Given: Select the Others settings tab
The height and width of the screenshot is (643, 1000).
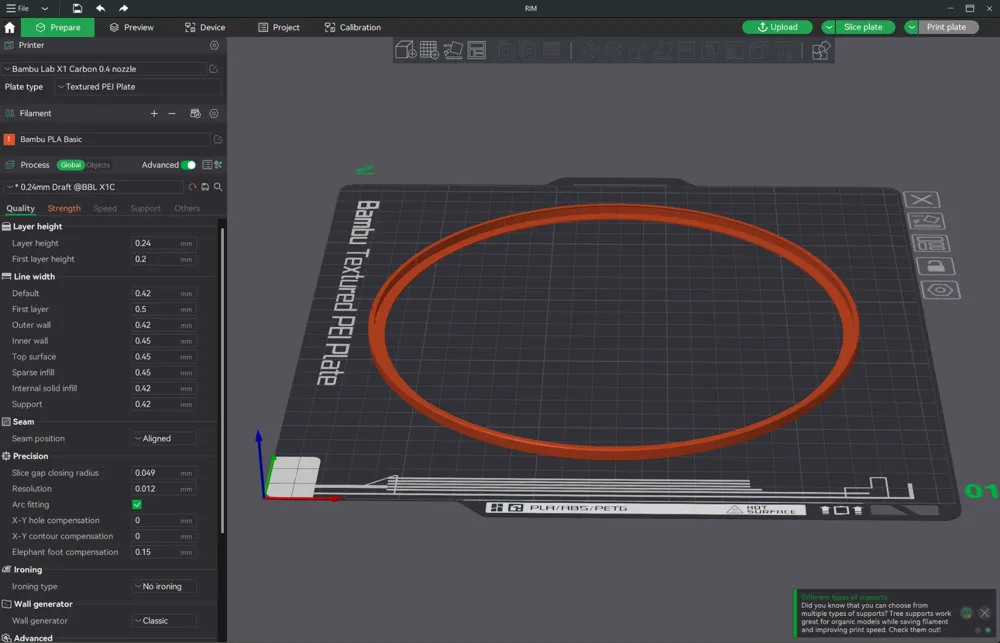Looking at the screenshot, I should coord(187,209).
